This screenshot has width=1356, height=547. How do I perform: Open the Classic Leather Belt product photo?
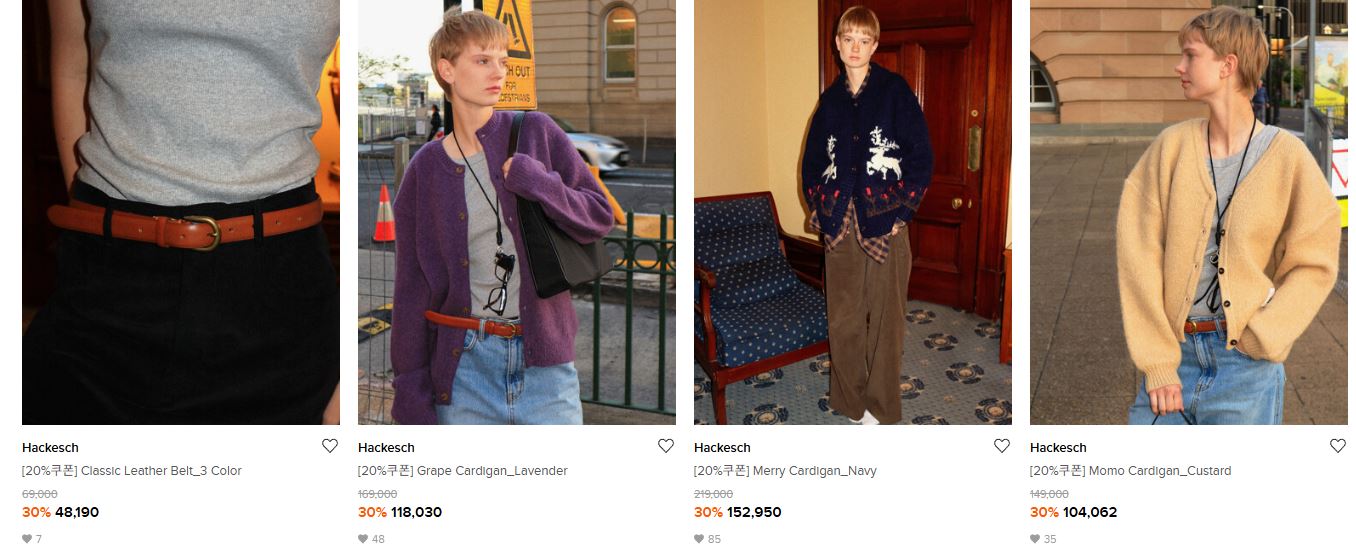(181, 212)
